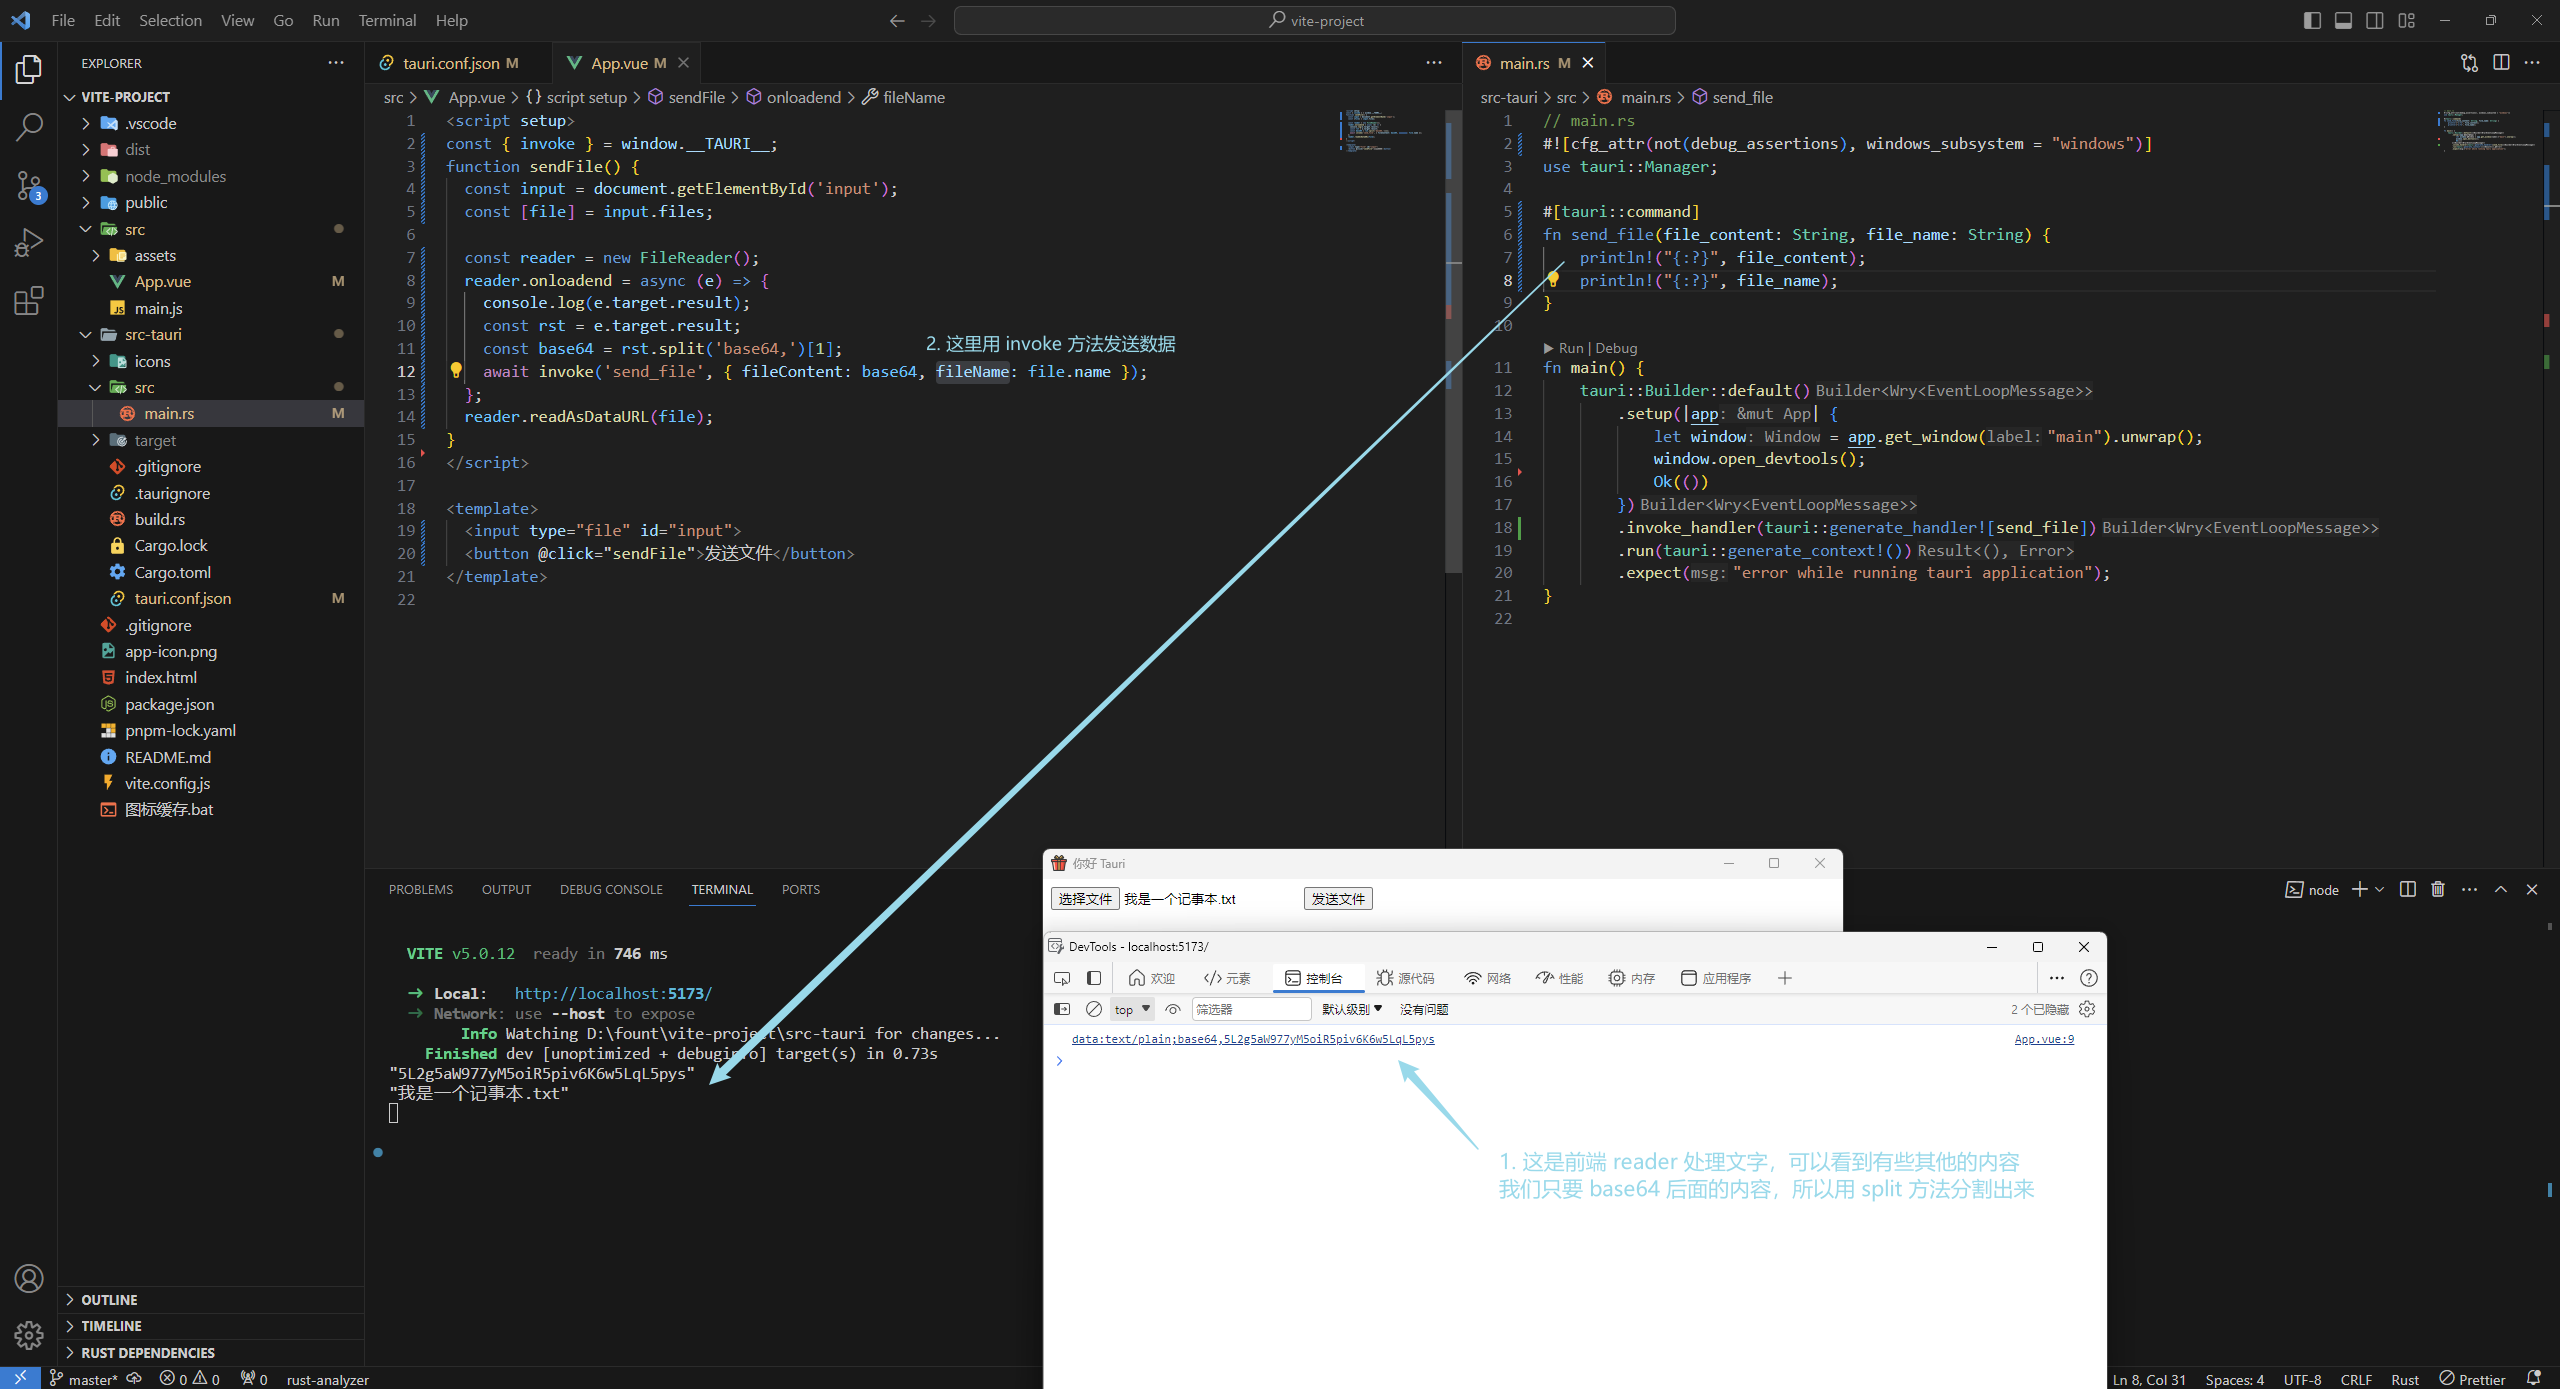This screenshot has width=2560, height=1389.
Task: Open more actions menu for main.rs editor
Action: pyautogui.click(x=2532, y=63)
